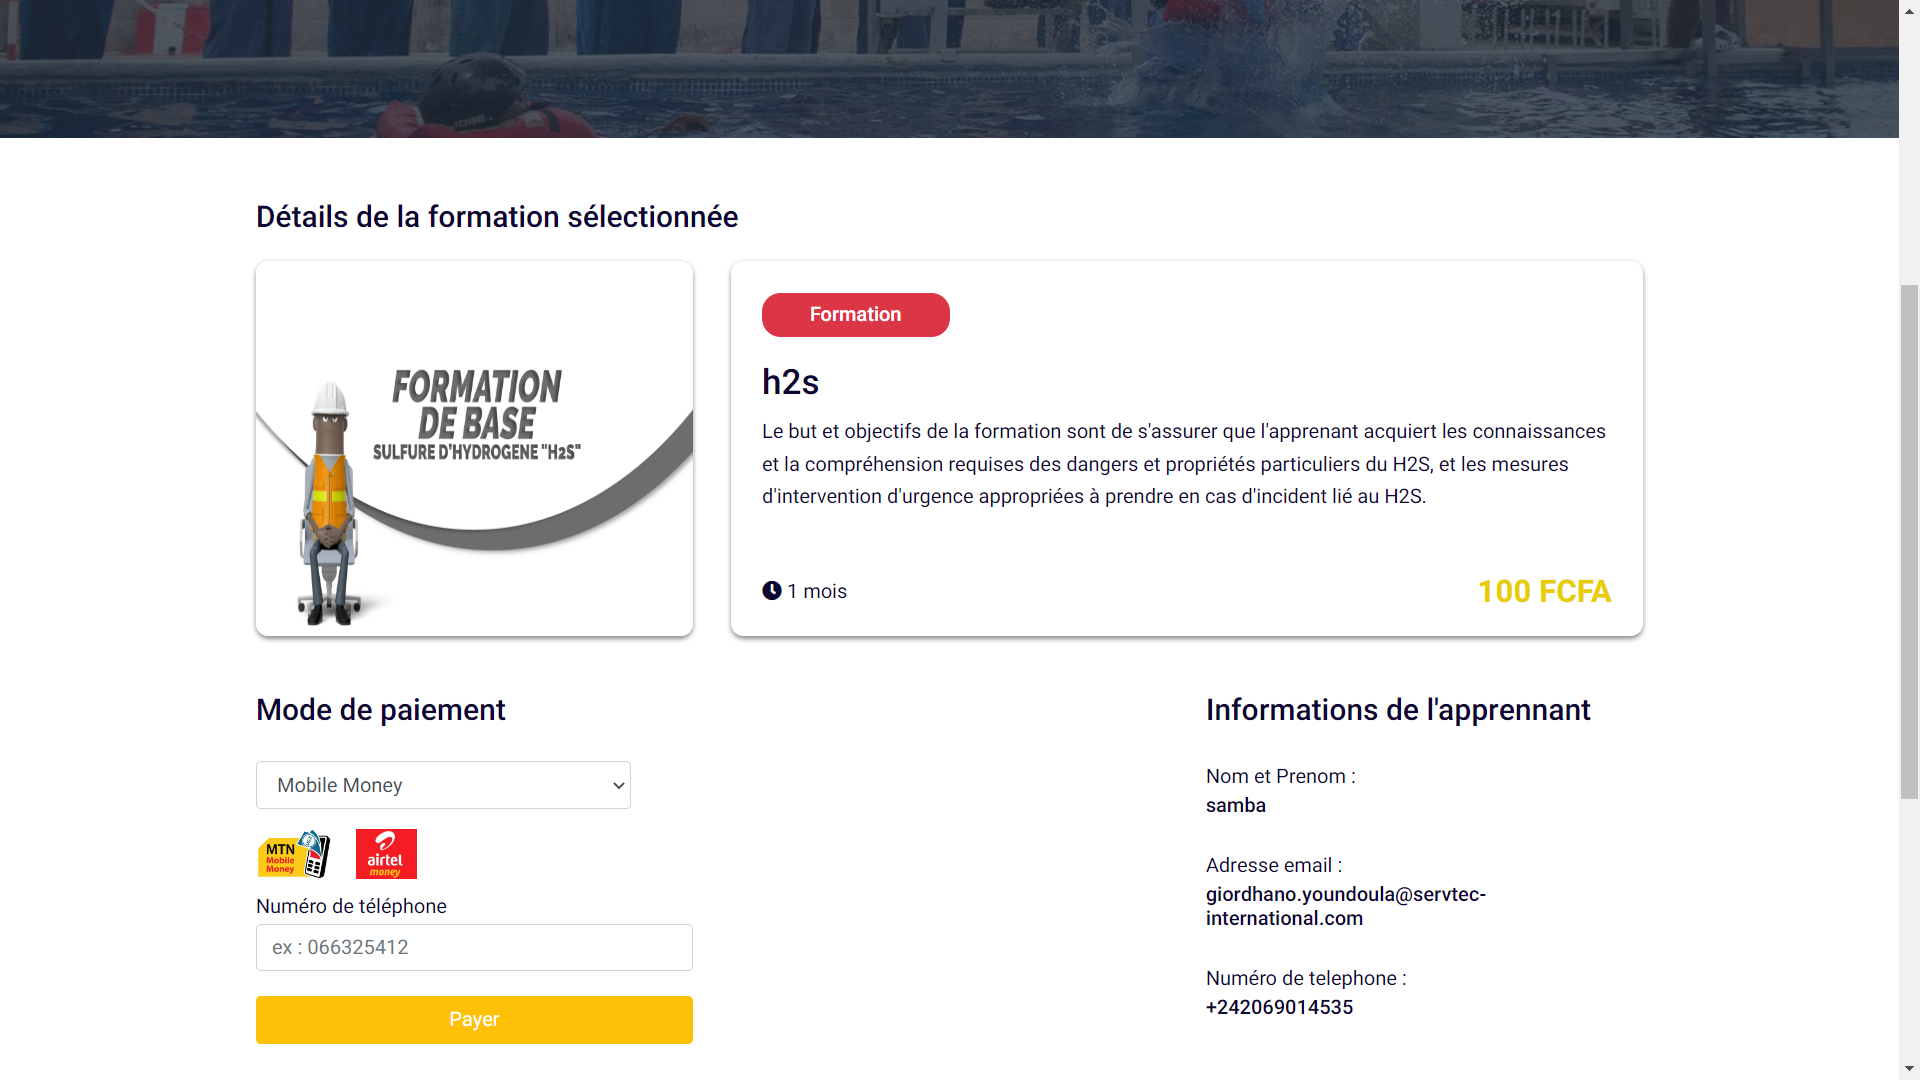This screenshot has width=1920, height=1080.
Task: Click inside the Numéro de téléphone field
Action: pos(474,947)
